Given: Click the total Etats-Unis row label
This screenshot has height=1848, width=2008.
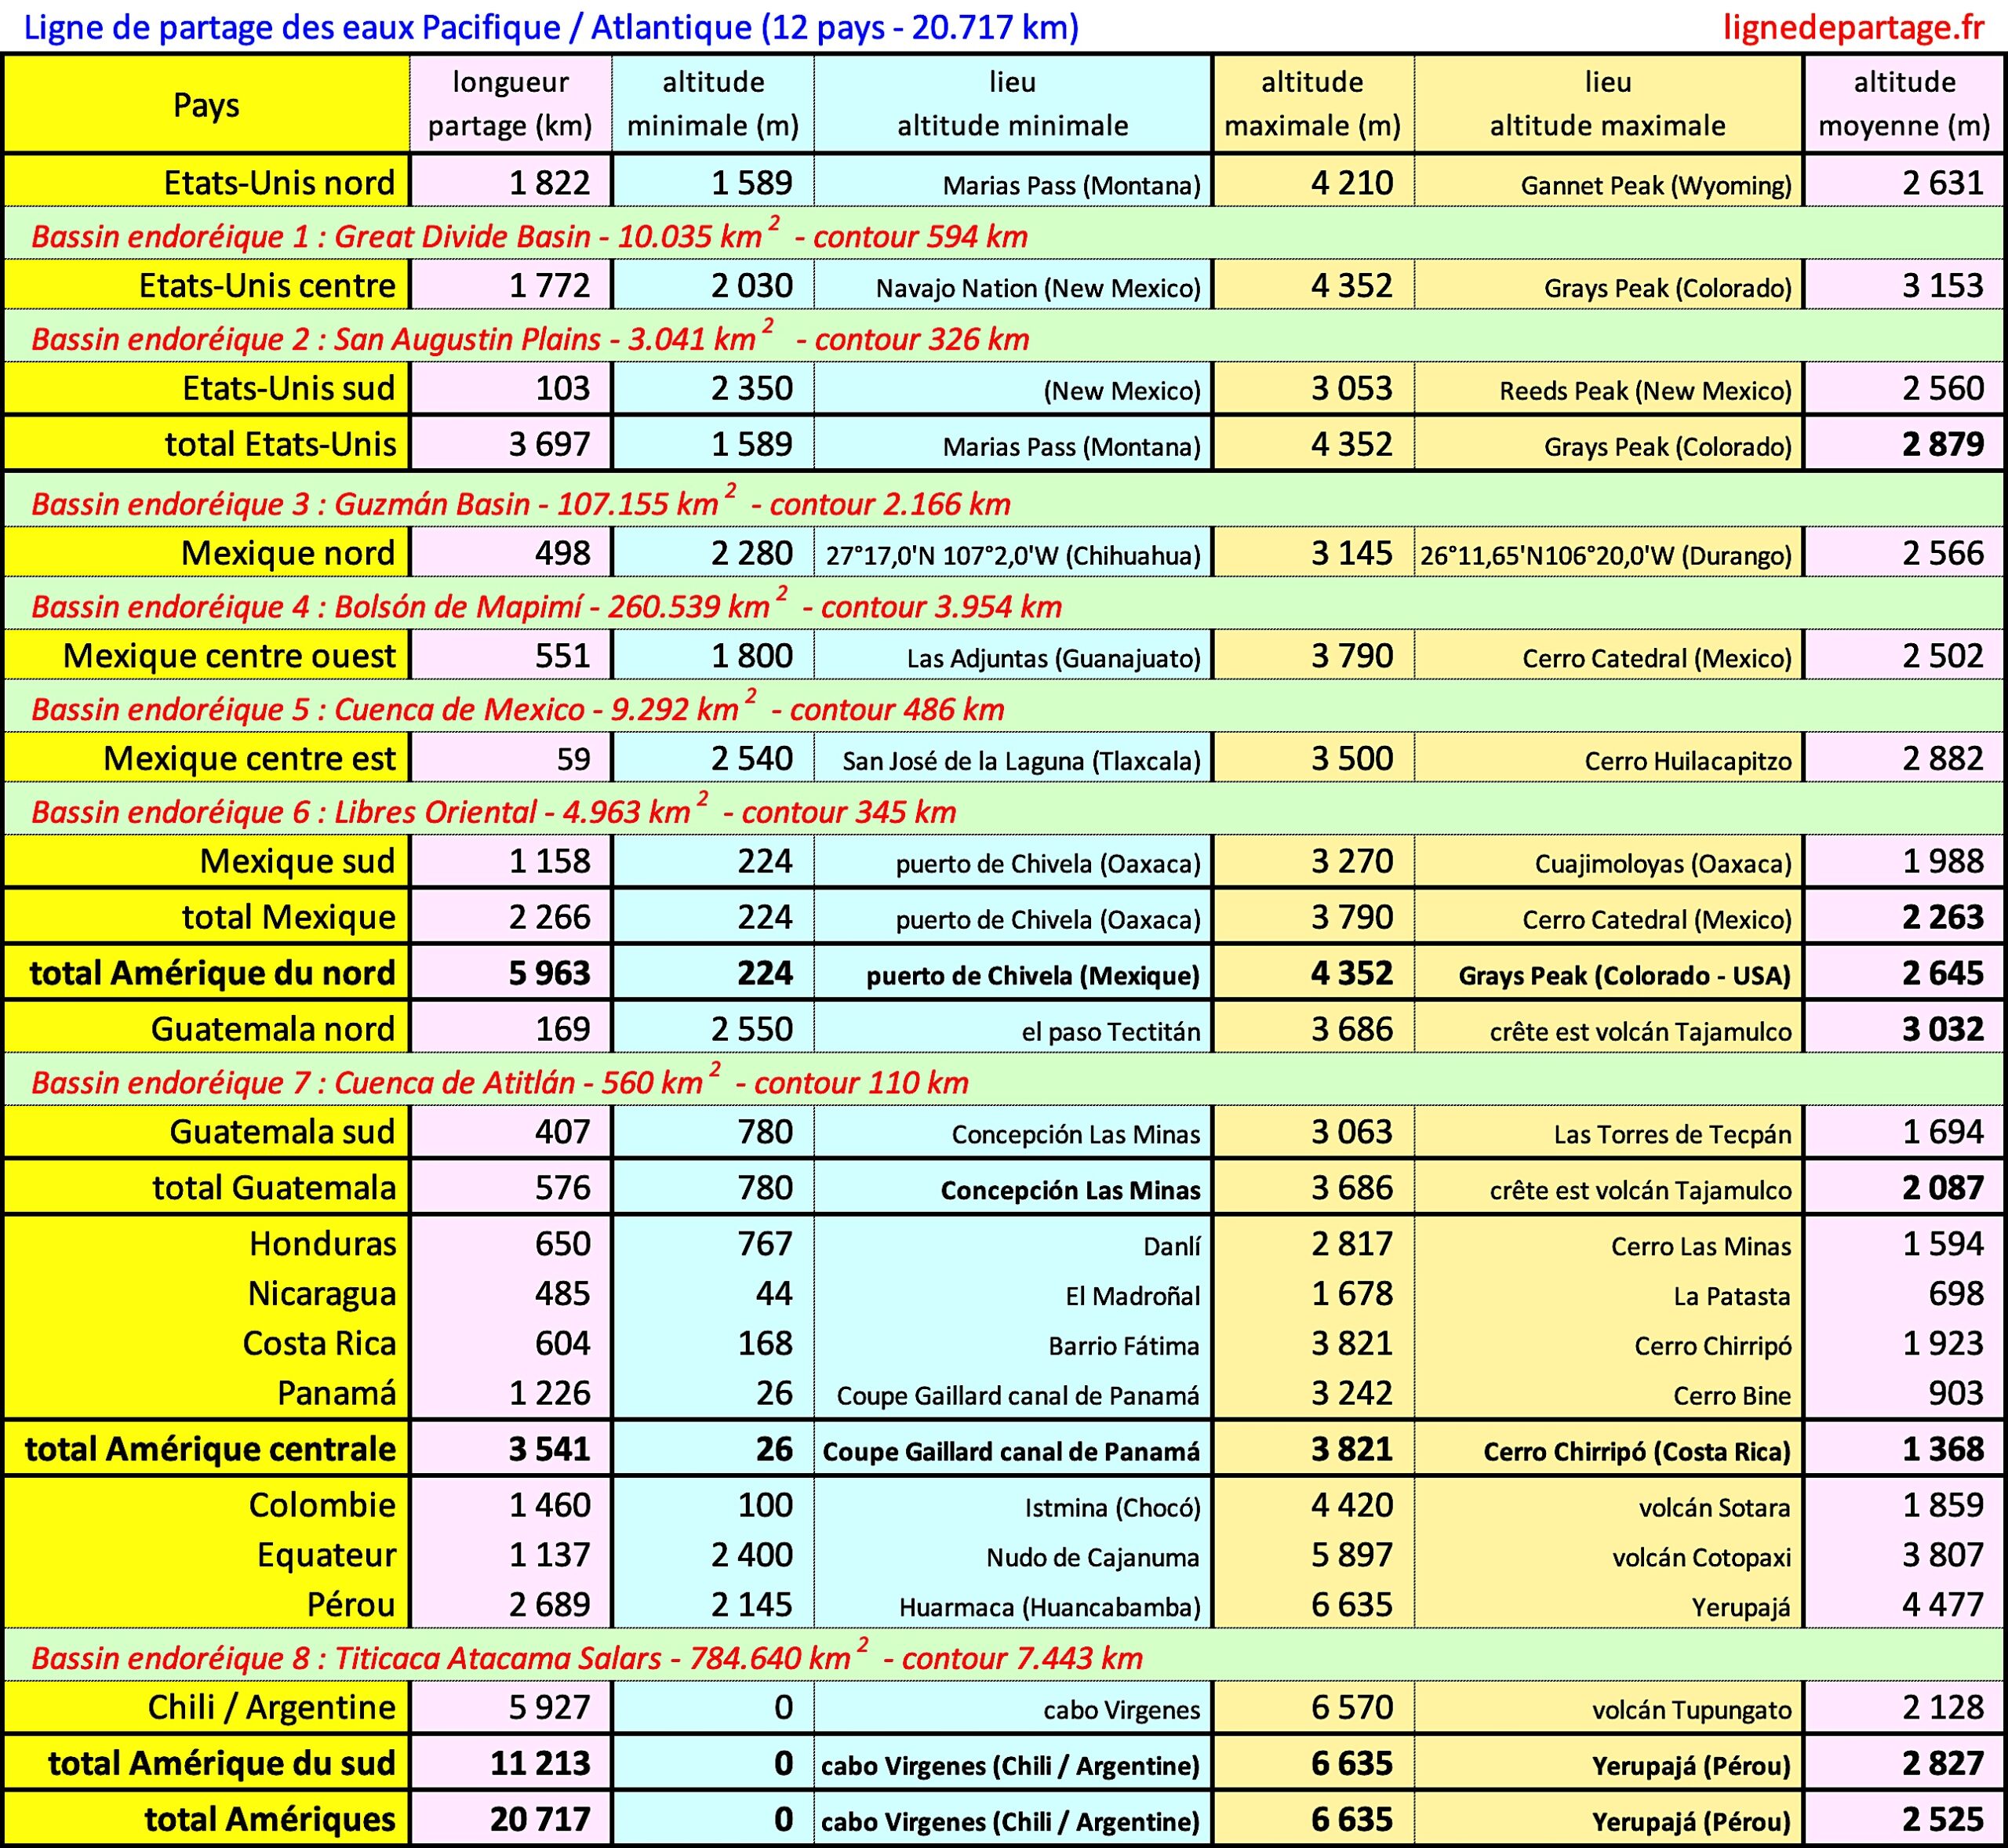Looking at the screenshot, I should click(280, 444).
